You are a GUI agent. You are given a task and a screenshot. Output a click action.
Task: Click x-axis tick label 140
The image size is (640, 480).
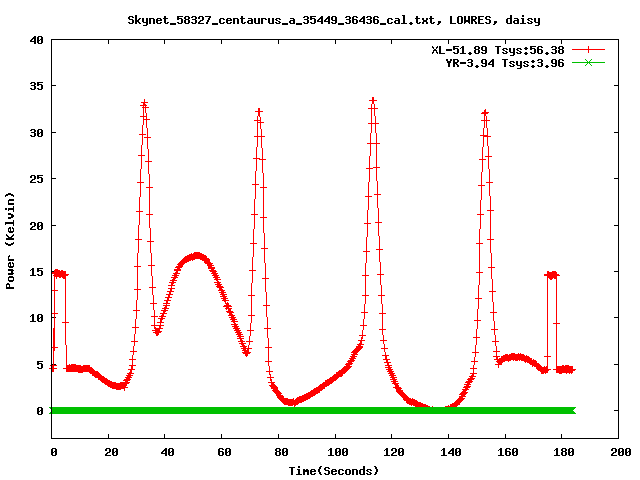click(451, 452)
